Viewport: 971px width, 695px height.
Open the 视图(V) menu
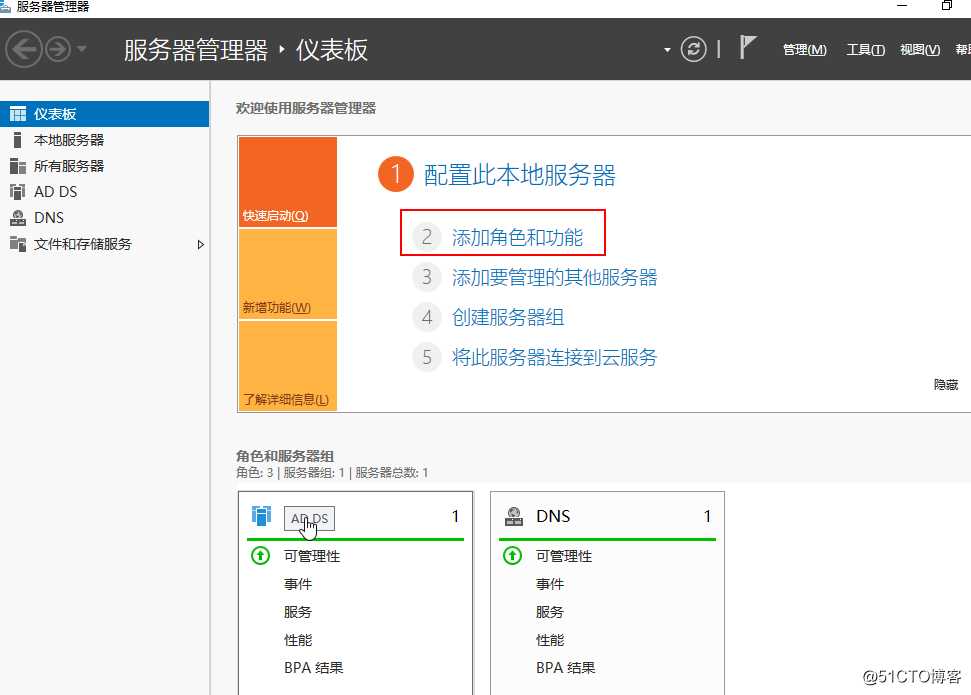tap(920, 50)
